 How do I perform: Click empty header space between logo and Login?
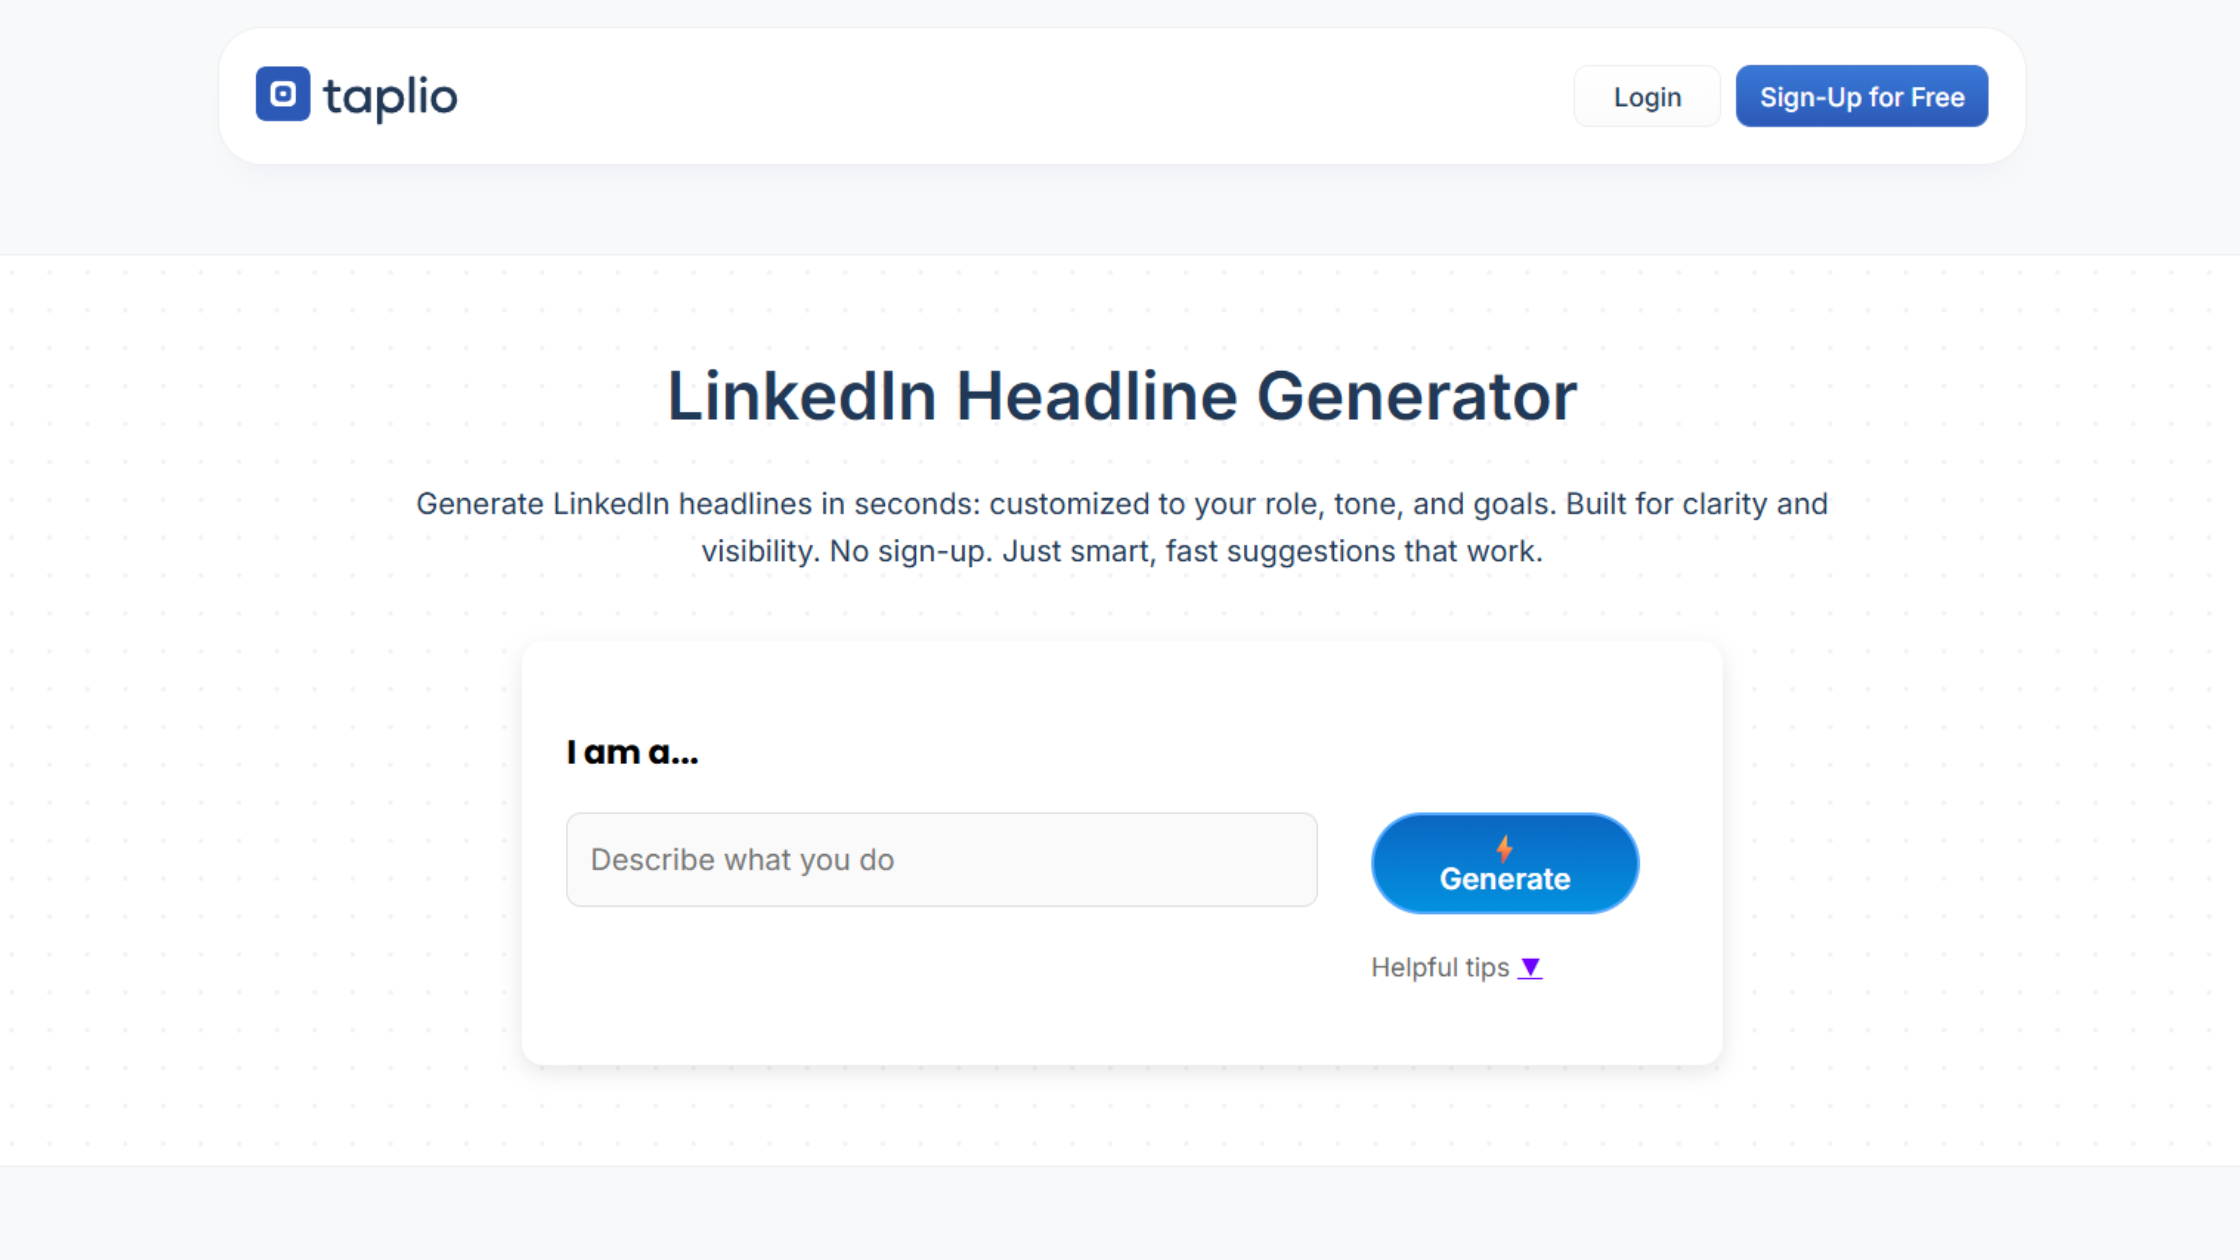[x=1000, y=97]
